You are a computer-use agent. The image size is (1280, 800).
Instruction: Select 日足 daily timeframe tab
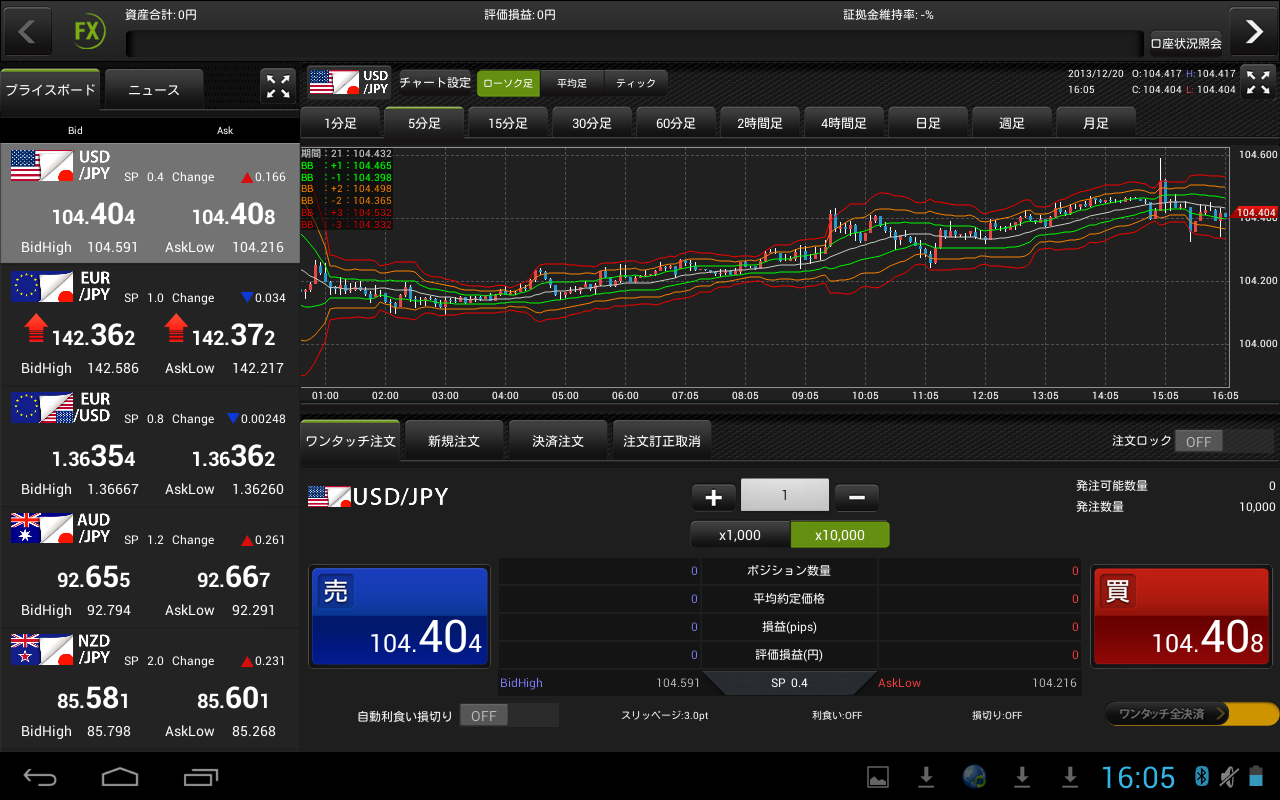[x=928, y=123]
